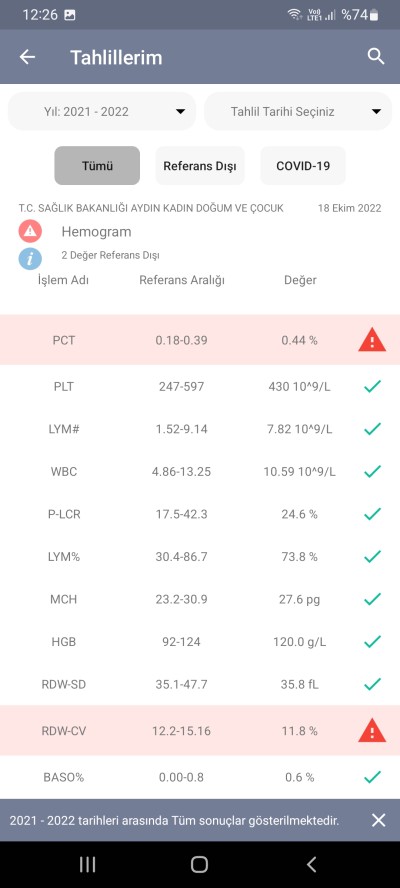400x888 pixels.
Task: Switch to the Referans Dışı filter
Action: click(x=200, y=166)
